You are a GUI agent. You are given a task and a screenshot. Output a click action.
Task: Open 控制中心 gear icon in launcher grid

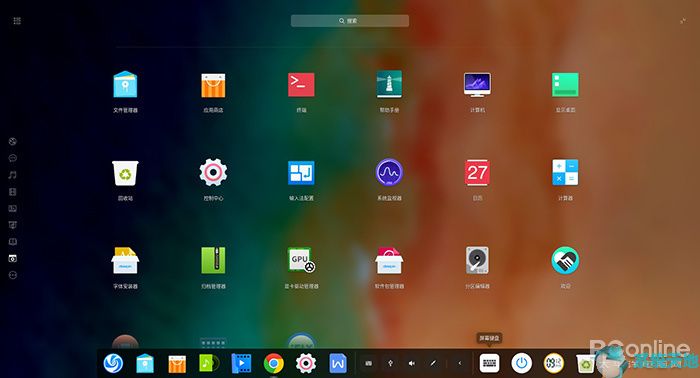[213, 172]
